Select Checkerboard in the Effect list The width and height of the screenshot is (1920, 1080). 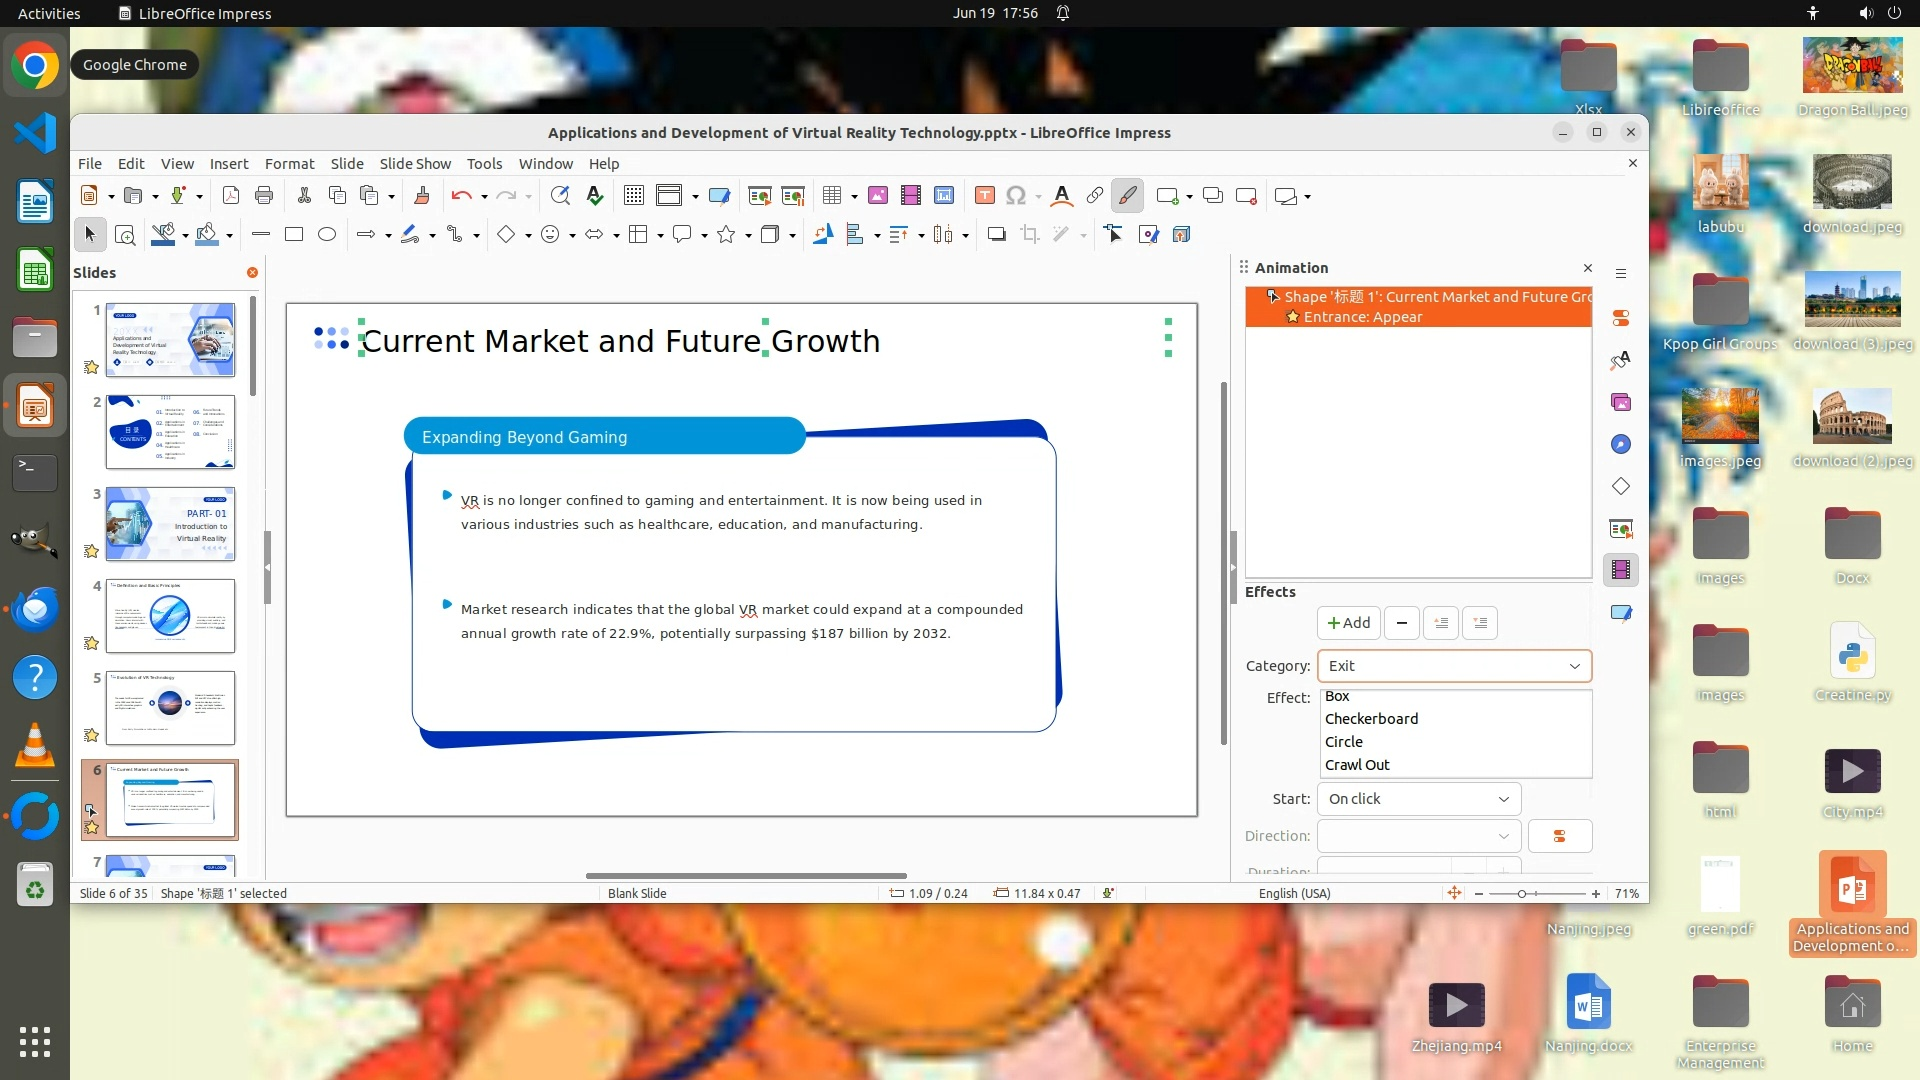point(1371,719)
